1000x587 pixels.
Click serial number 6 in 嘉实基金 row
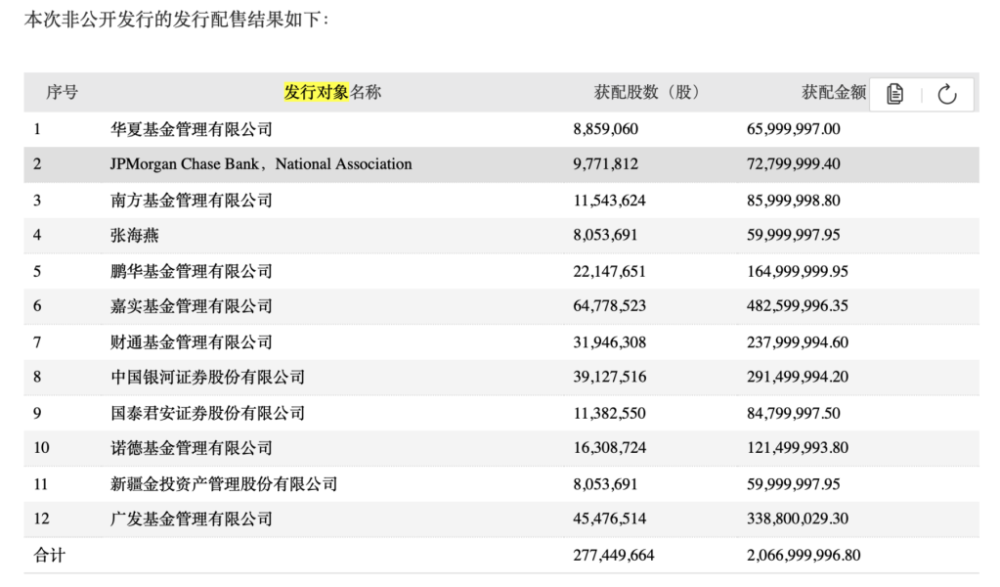[x=37, y=306]
